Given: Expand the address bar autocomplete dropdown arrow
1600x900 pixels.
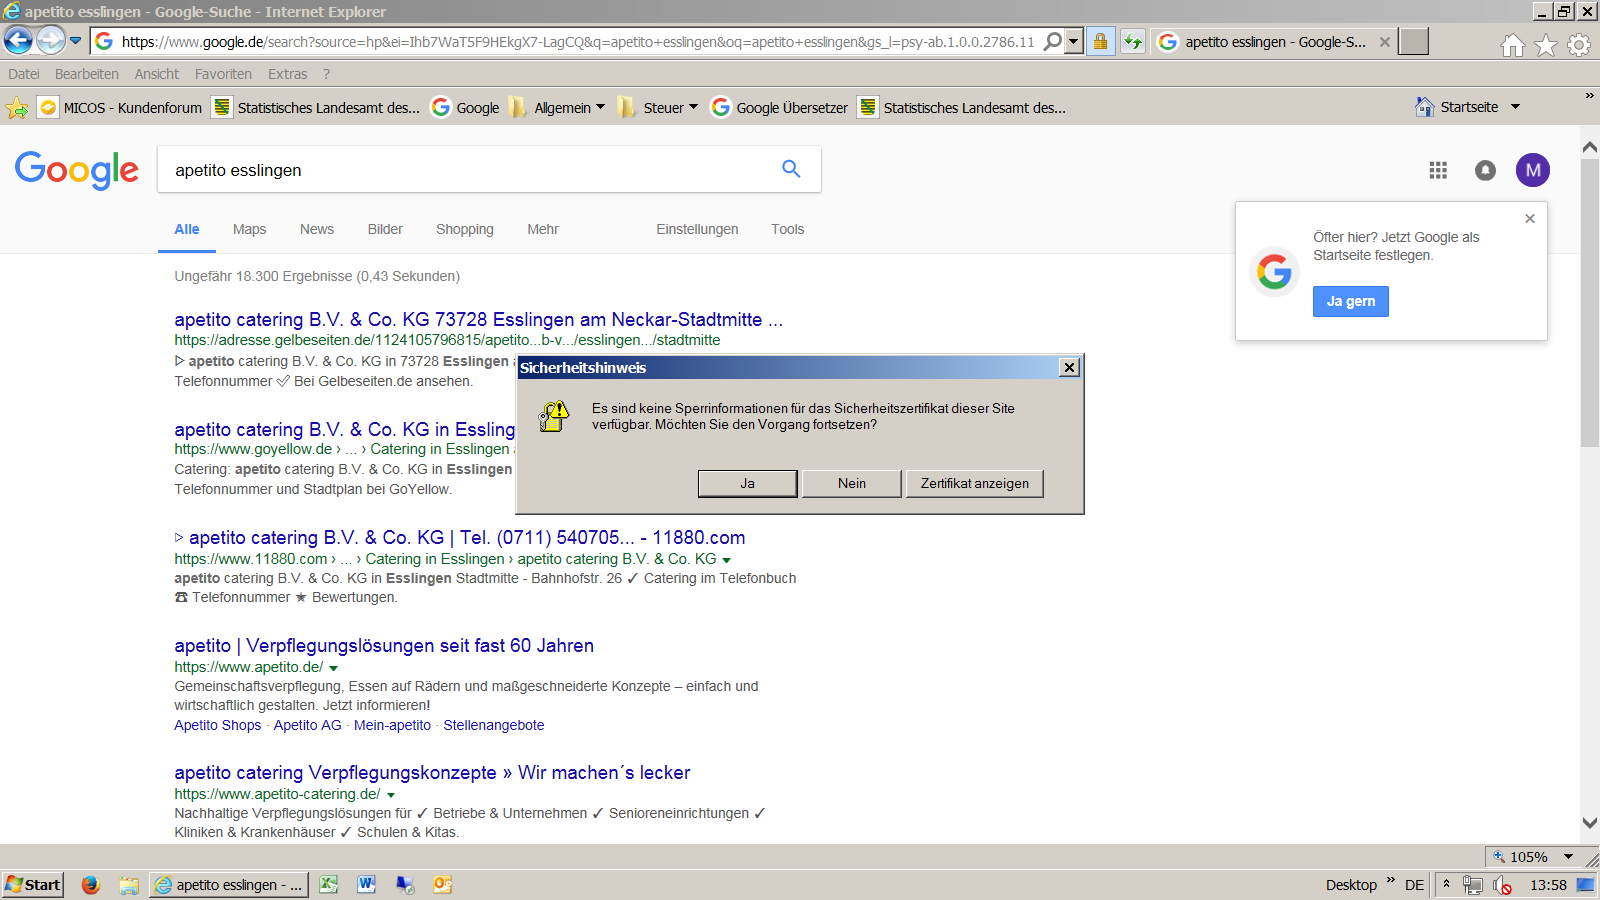Looking at the screenshot, I should click(x=1074, y=41).
